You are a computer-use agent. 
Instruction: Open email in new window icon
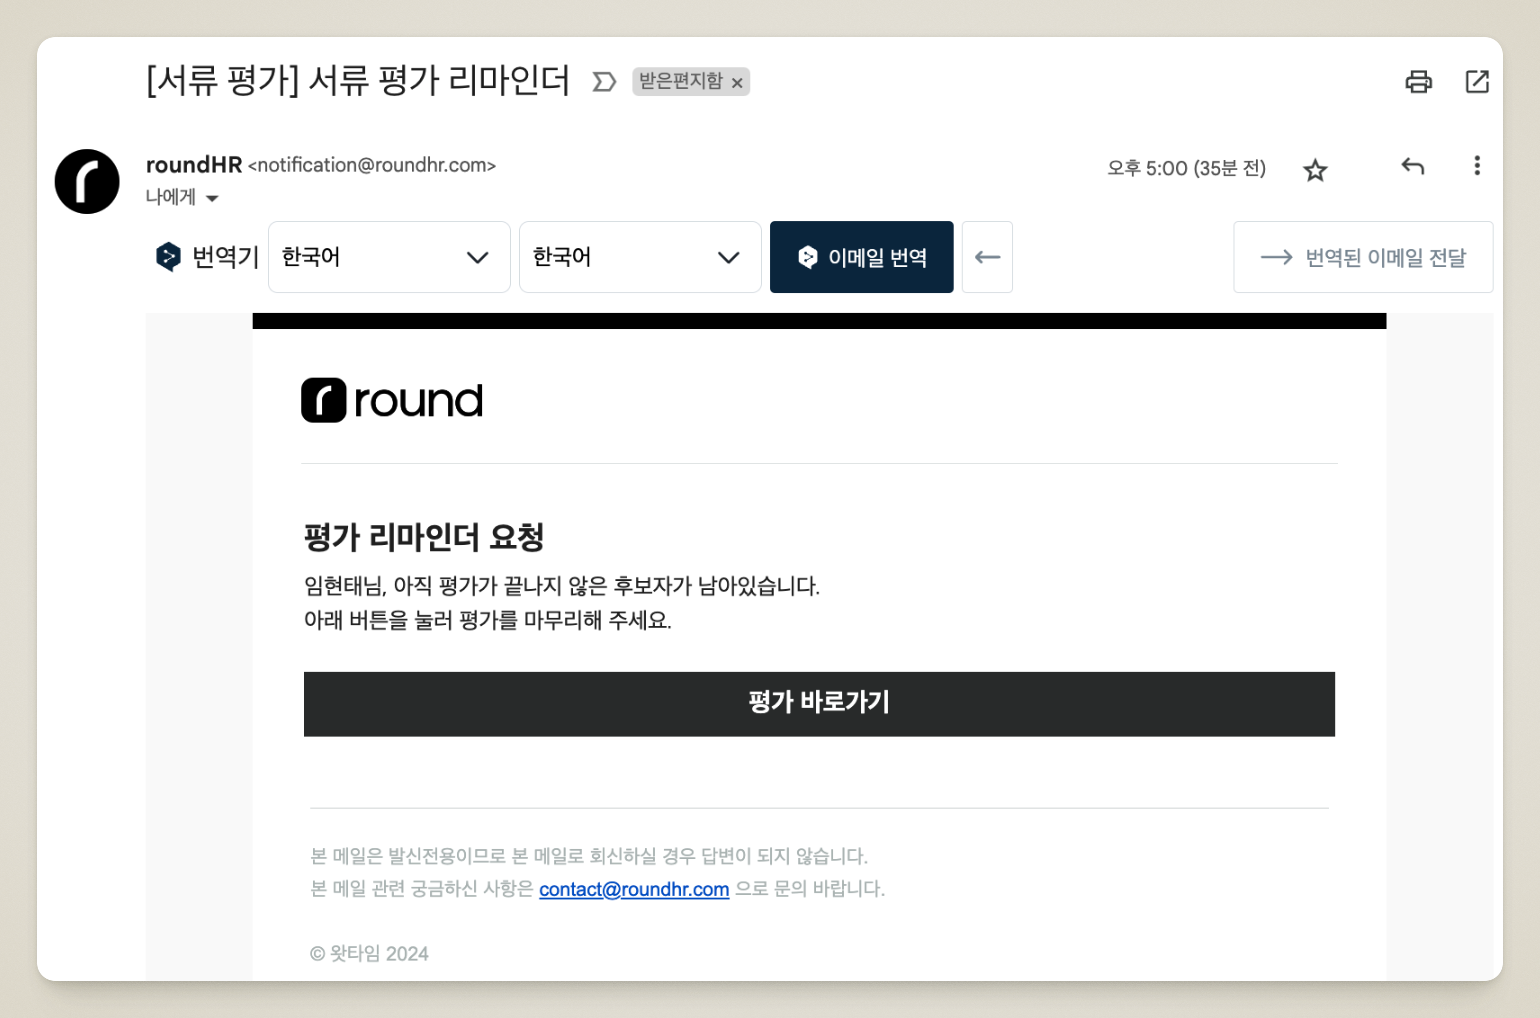click(x=1477, y=82)
